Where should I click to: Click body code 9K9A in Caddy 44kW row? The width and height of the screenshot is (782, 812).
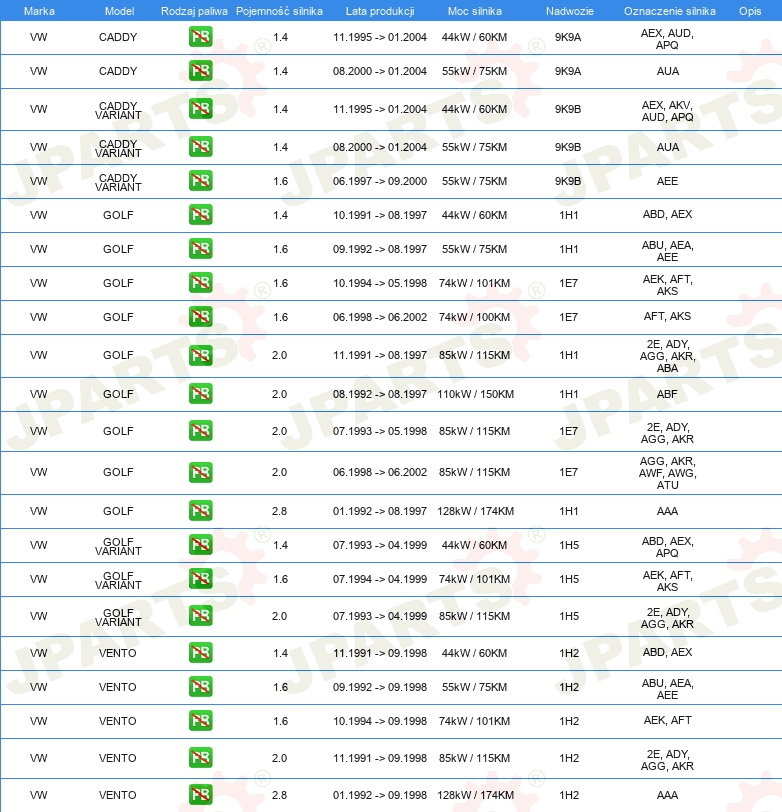pyautogui.click(x=568, y=37)
